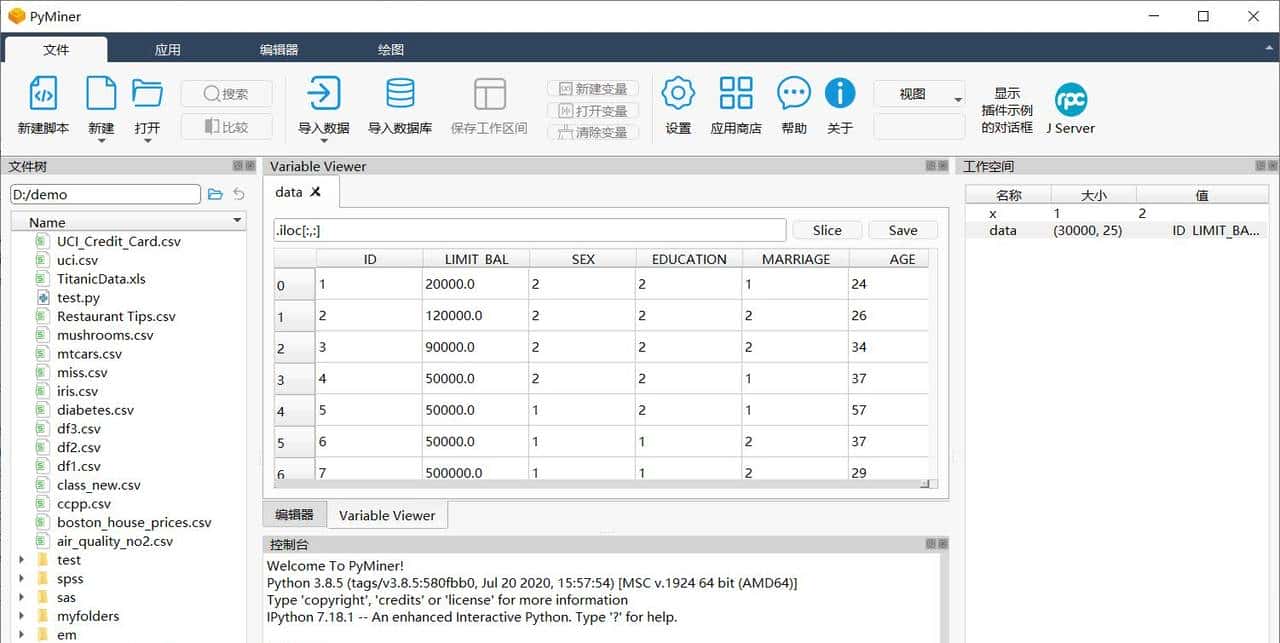The width and height of the screenshot is (1280, 643).
Task: Expand the myfolders directory
Action: 23,616
